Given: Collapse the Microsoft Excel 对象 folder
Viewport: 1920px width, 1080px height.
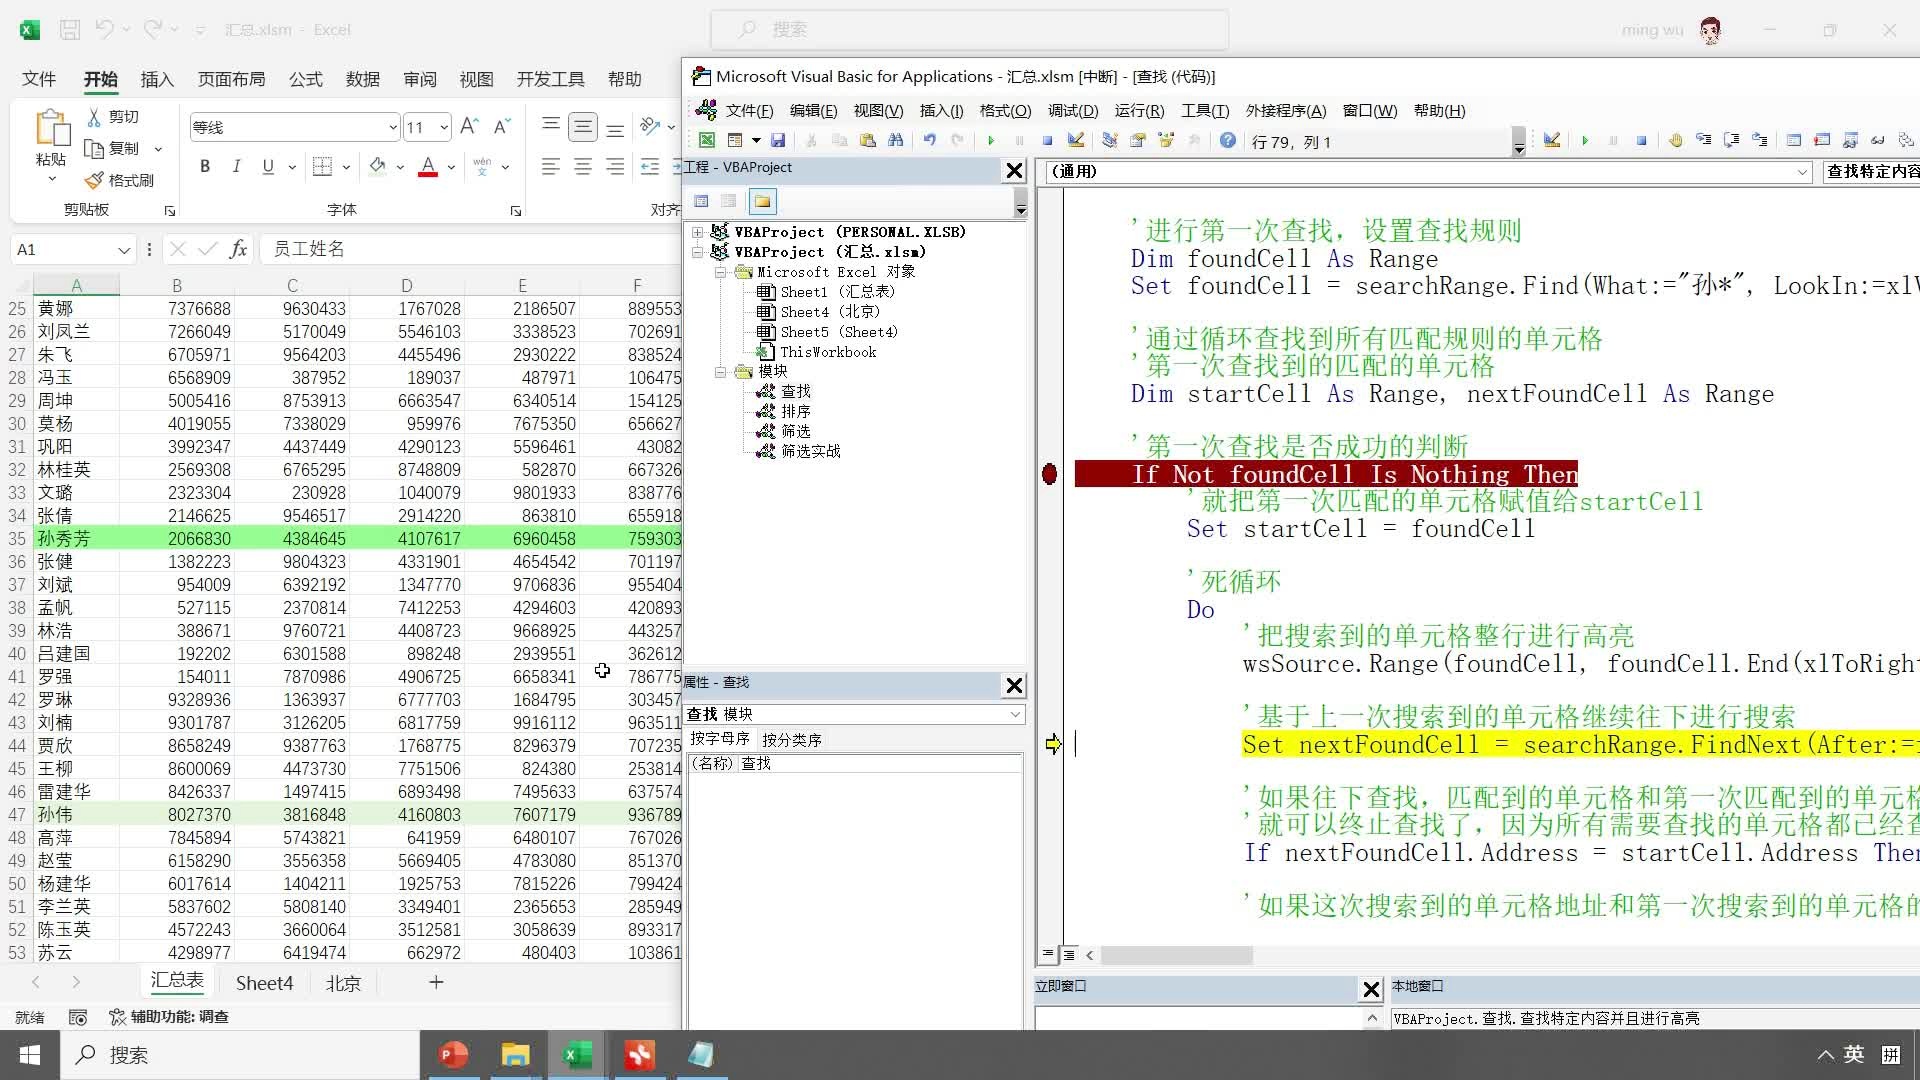Looking at the screenshot, I should 719,272.
